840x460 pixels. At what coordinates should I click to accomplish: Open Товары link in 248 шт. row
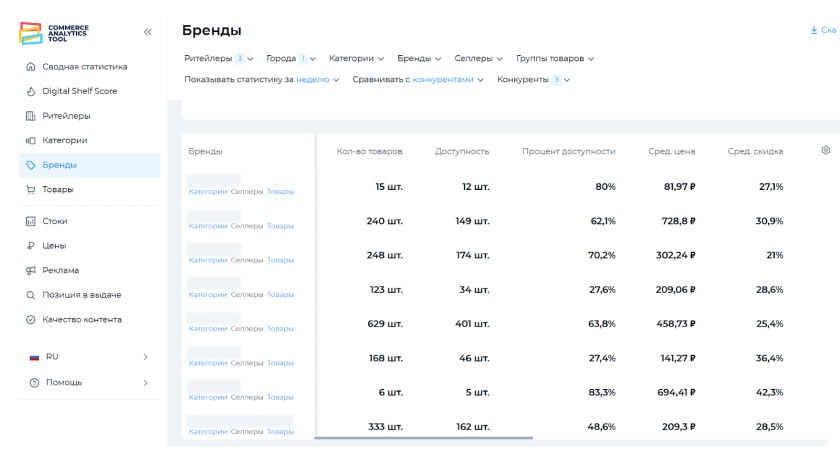click(x=280, y=260)
